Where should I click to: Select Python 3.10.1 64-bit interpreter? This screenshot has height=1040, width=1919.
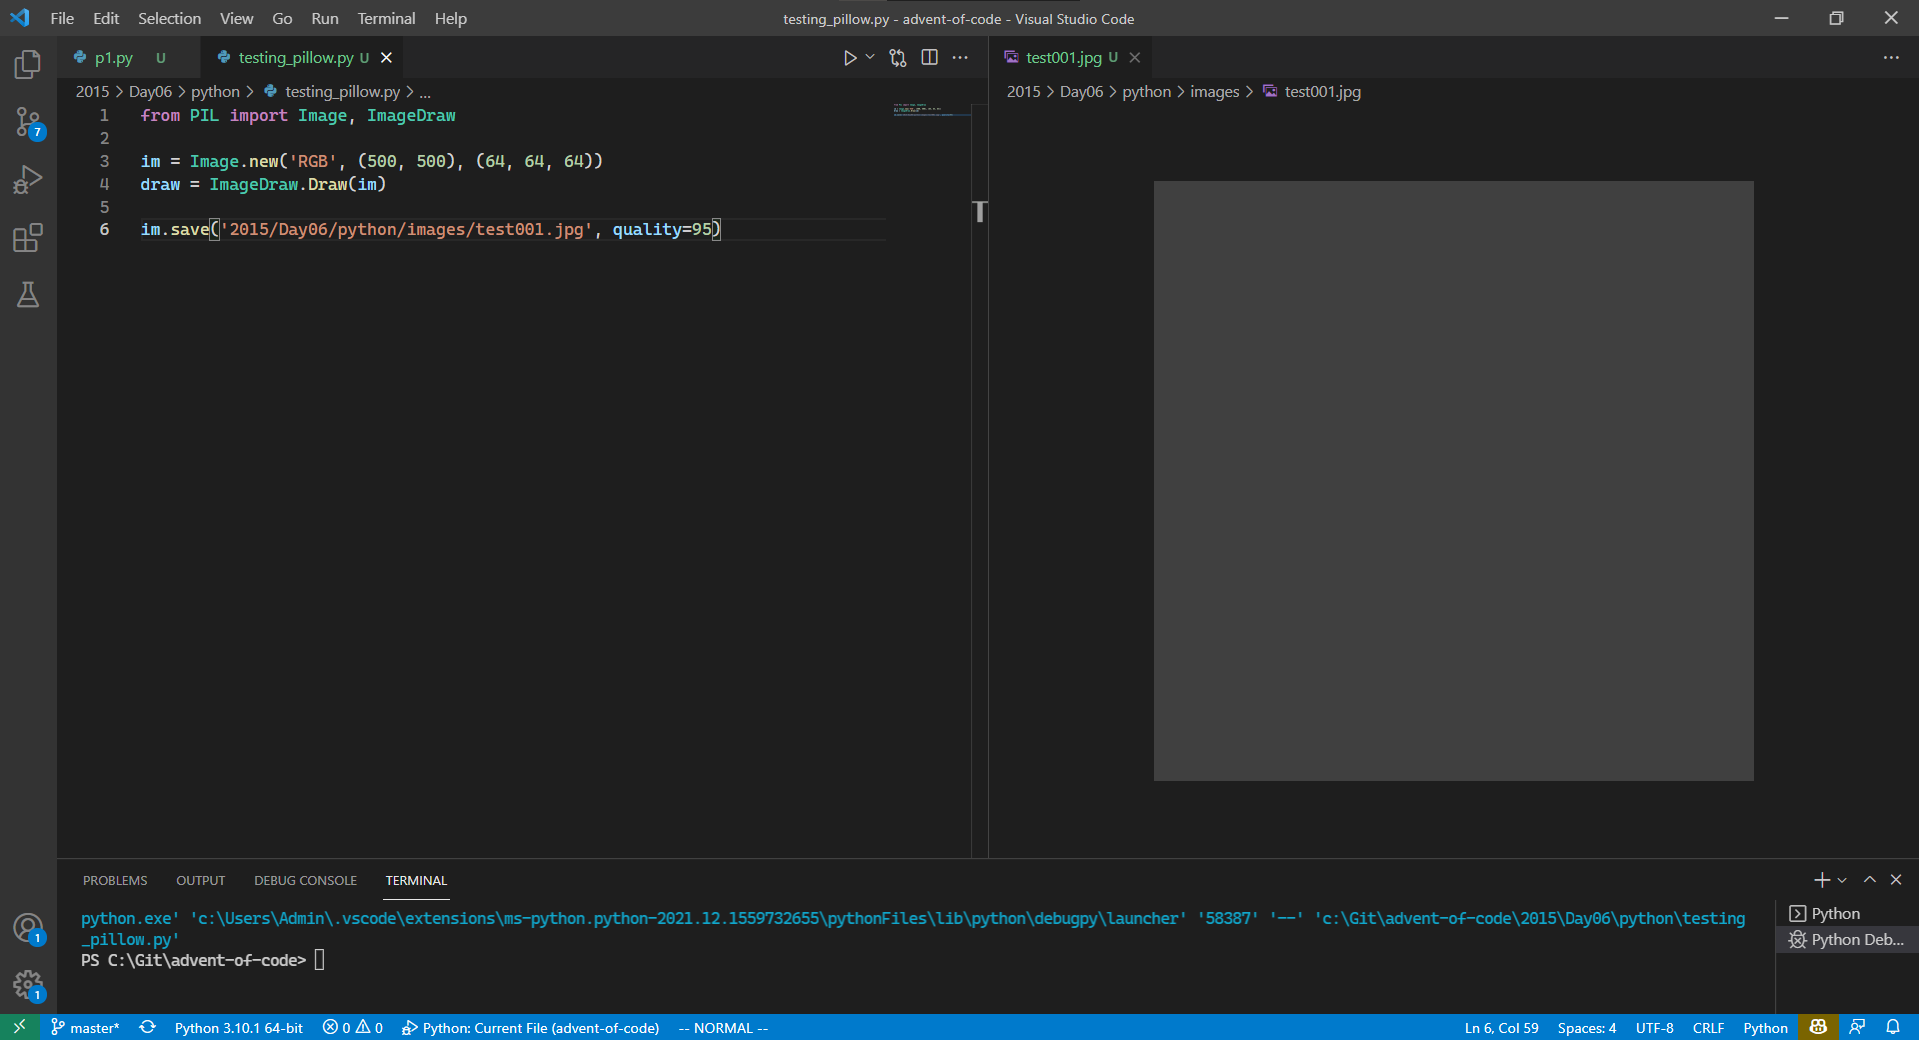click(238, 1028)
